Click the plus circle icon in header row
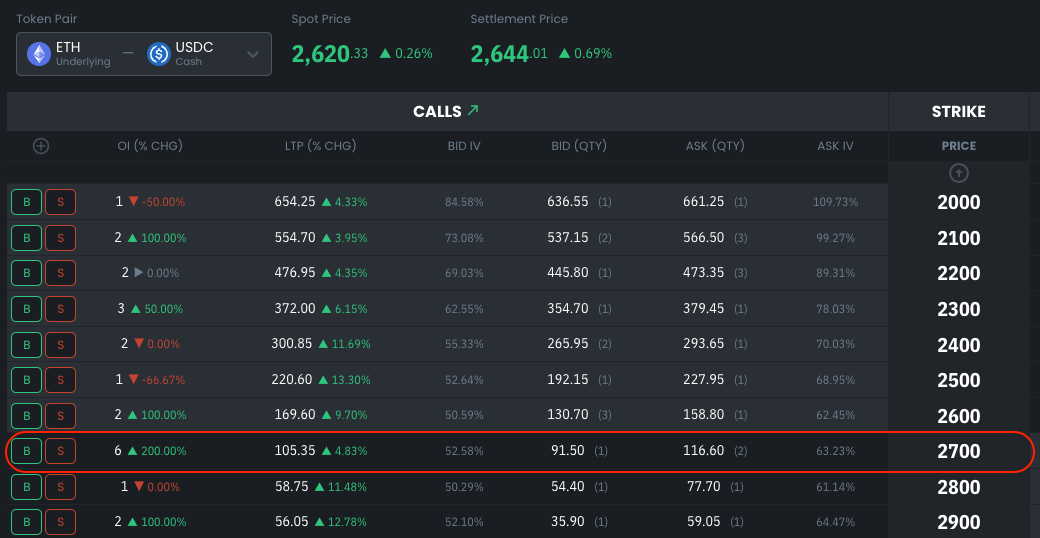 41,146
